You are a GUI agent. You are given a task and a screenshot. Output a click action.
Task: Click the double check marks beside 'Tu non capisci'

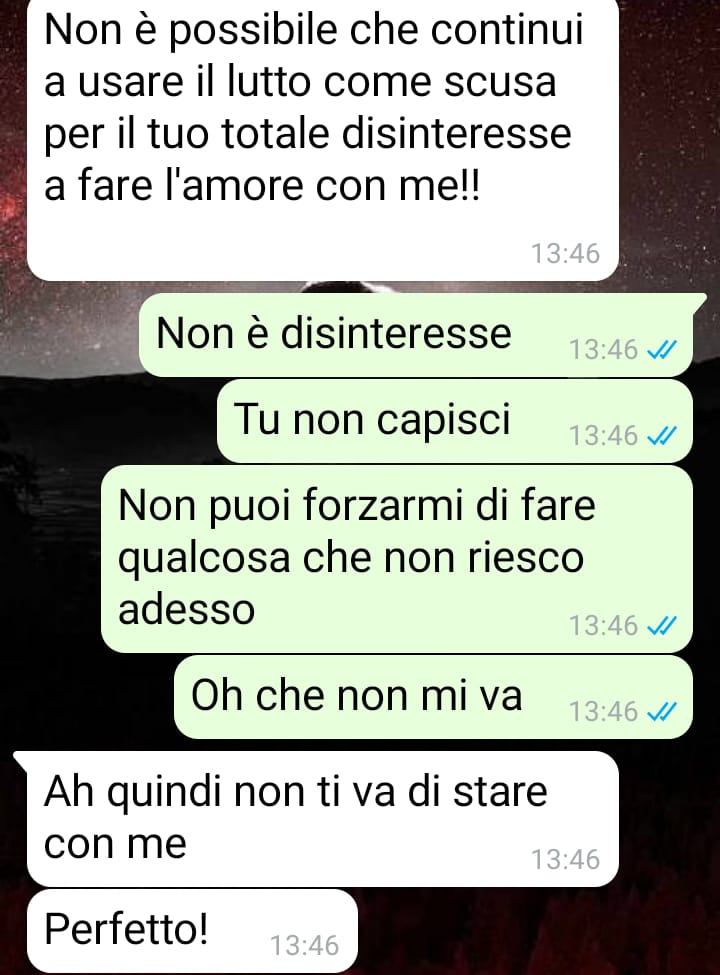661,437
